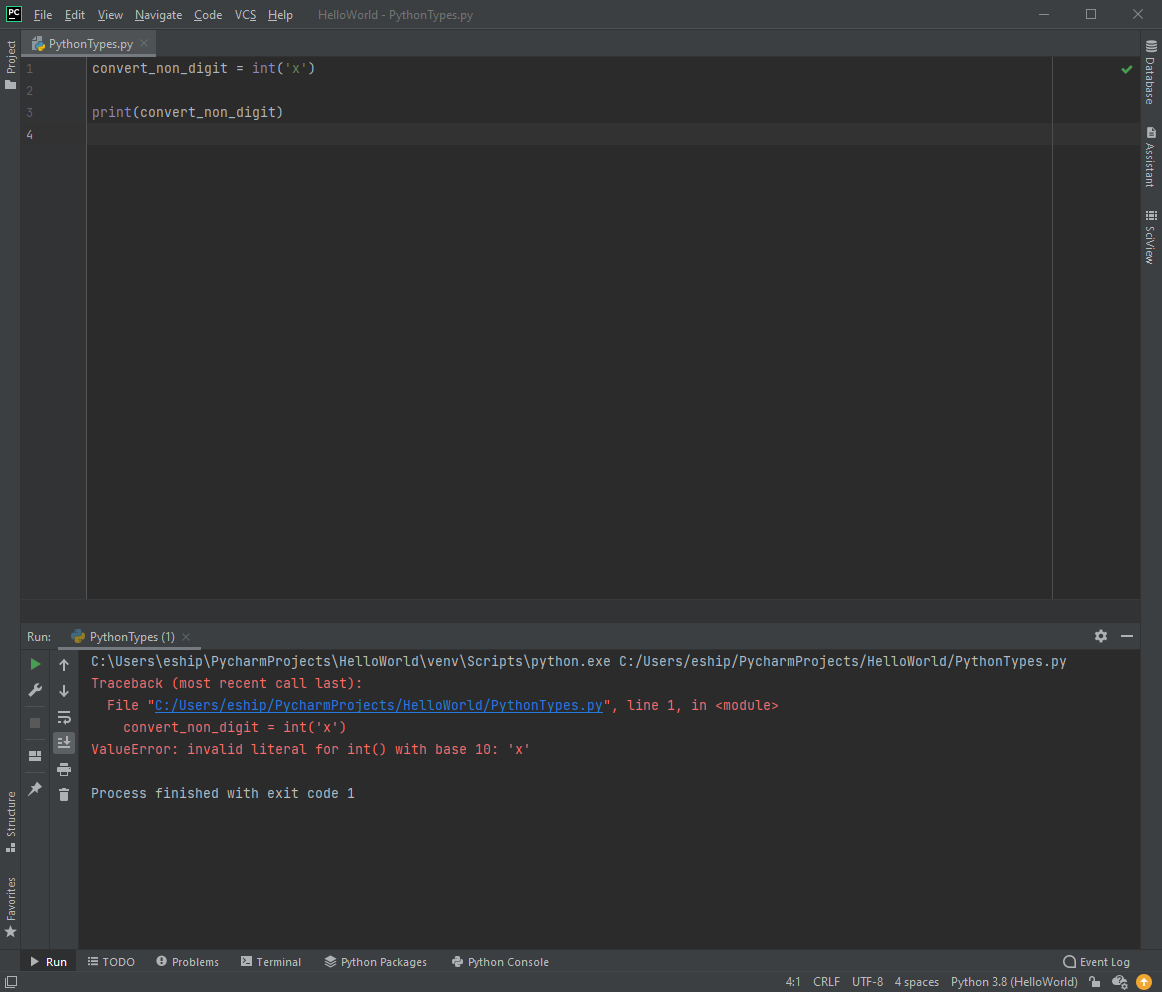Screen dimensions: 1162x992
Task: Change the UTF-8 file encoding
Action: [x=866, y=982]
